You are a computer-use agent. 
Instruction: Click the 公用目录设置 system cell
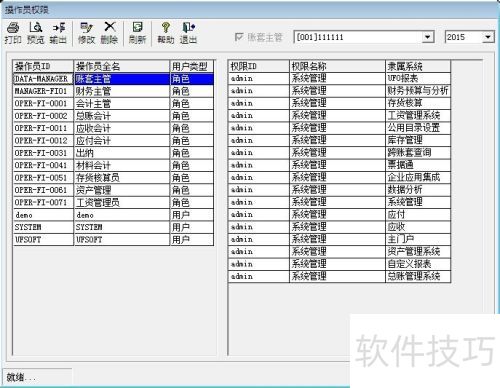[418, 128]
